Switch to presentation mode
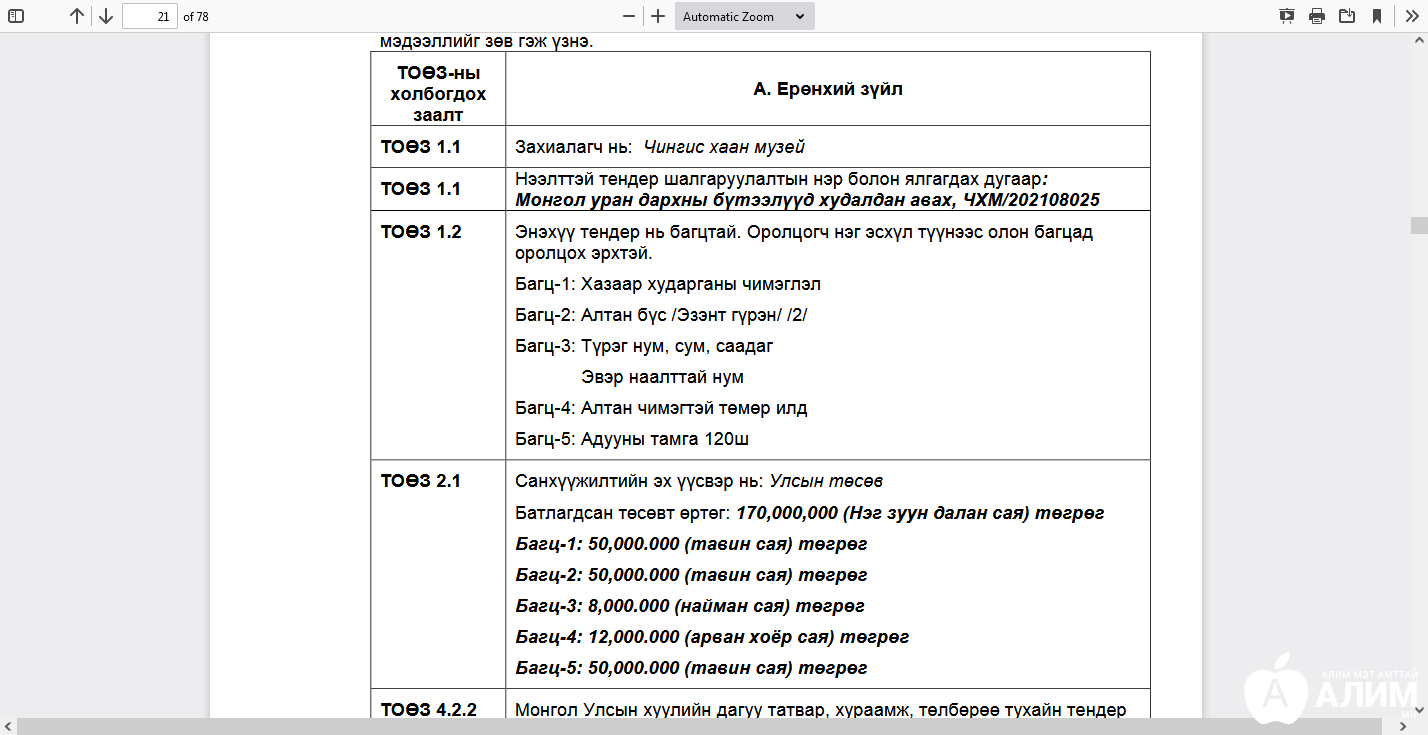1428x735 pixels. point(1287,16)
